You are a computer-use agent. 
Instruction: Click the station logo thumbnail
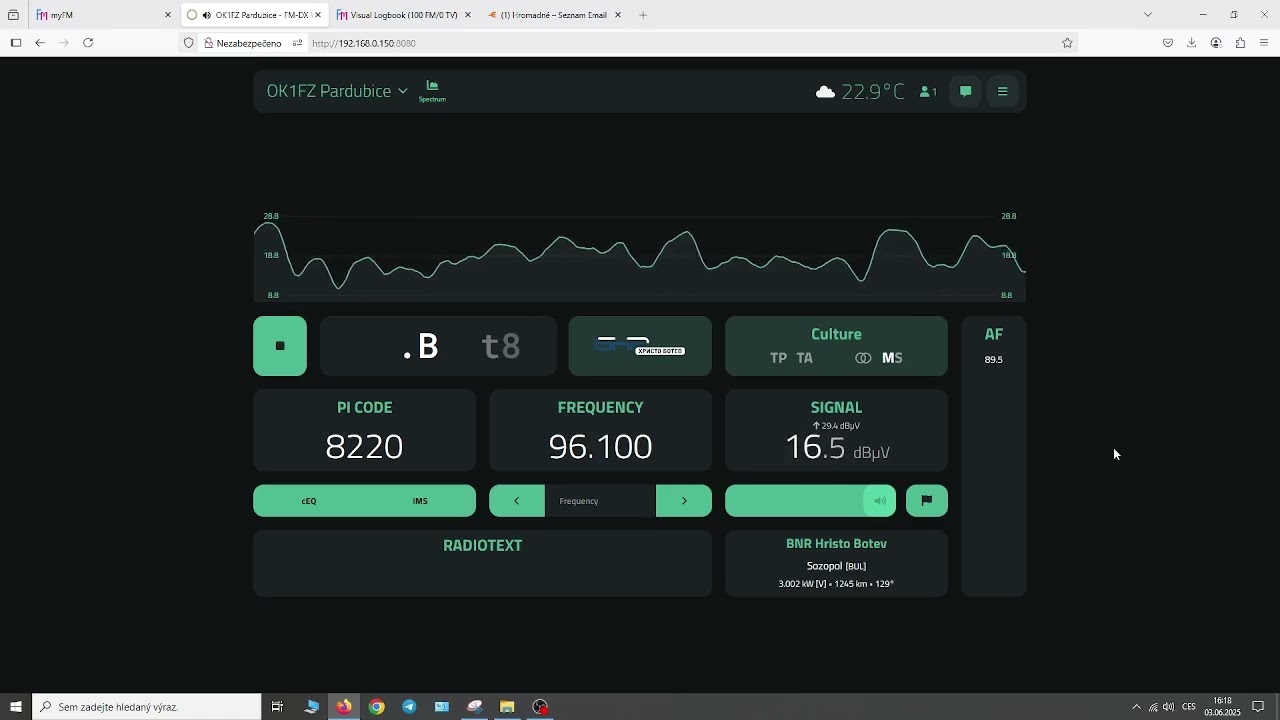tap(640, 346)
